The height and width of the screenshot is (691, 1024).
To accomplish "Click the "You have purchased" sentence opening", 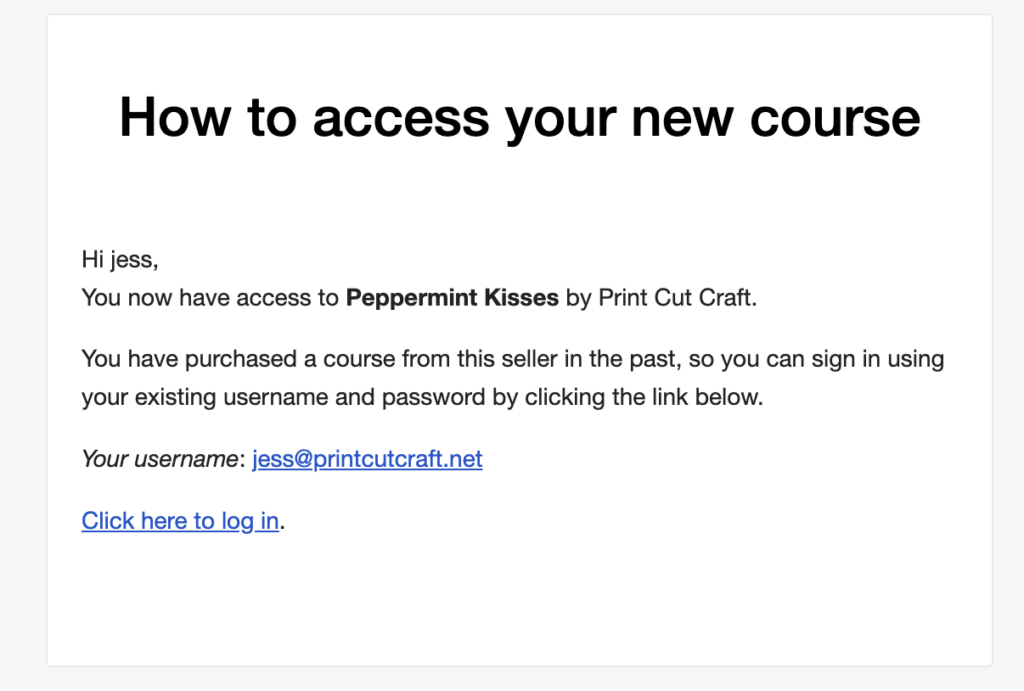I will 189,359.
